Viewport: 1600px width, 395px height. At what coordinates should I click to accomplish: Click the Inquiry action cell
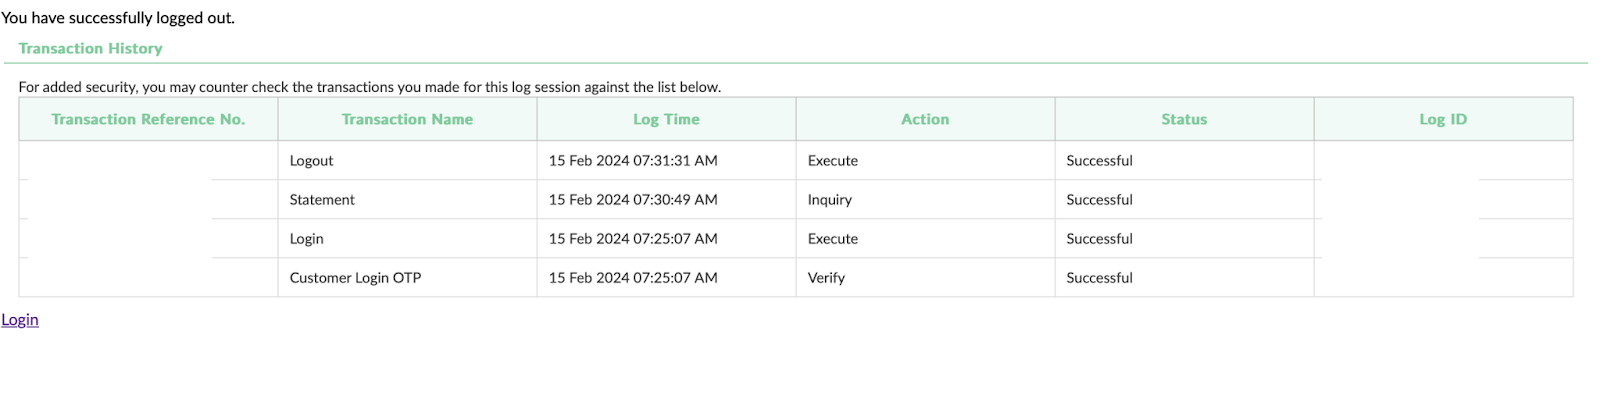pyautogui.click(x=925, y=199)
